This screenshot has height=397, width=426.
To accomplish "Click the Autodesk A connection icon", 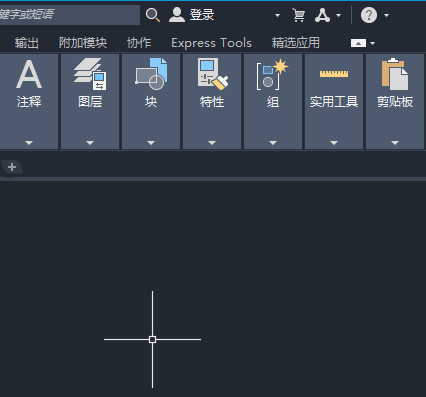I will 322,15.
